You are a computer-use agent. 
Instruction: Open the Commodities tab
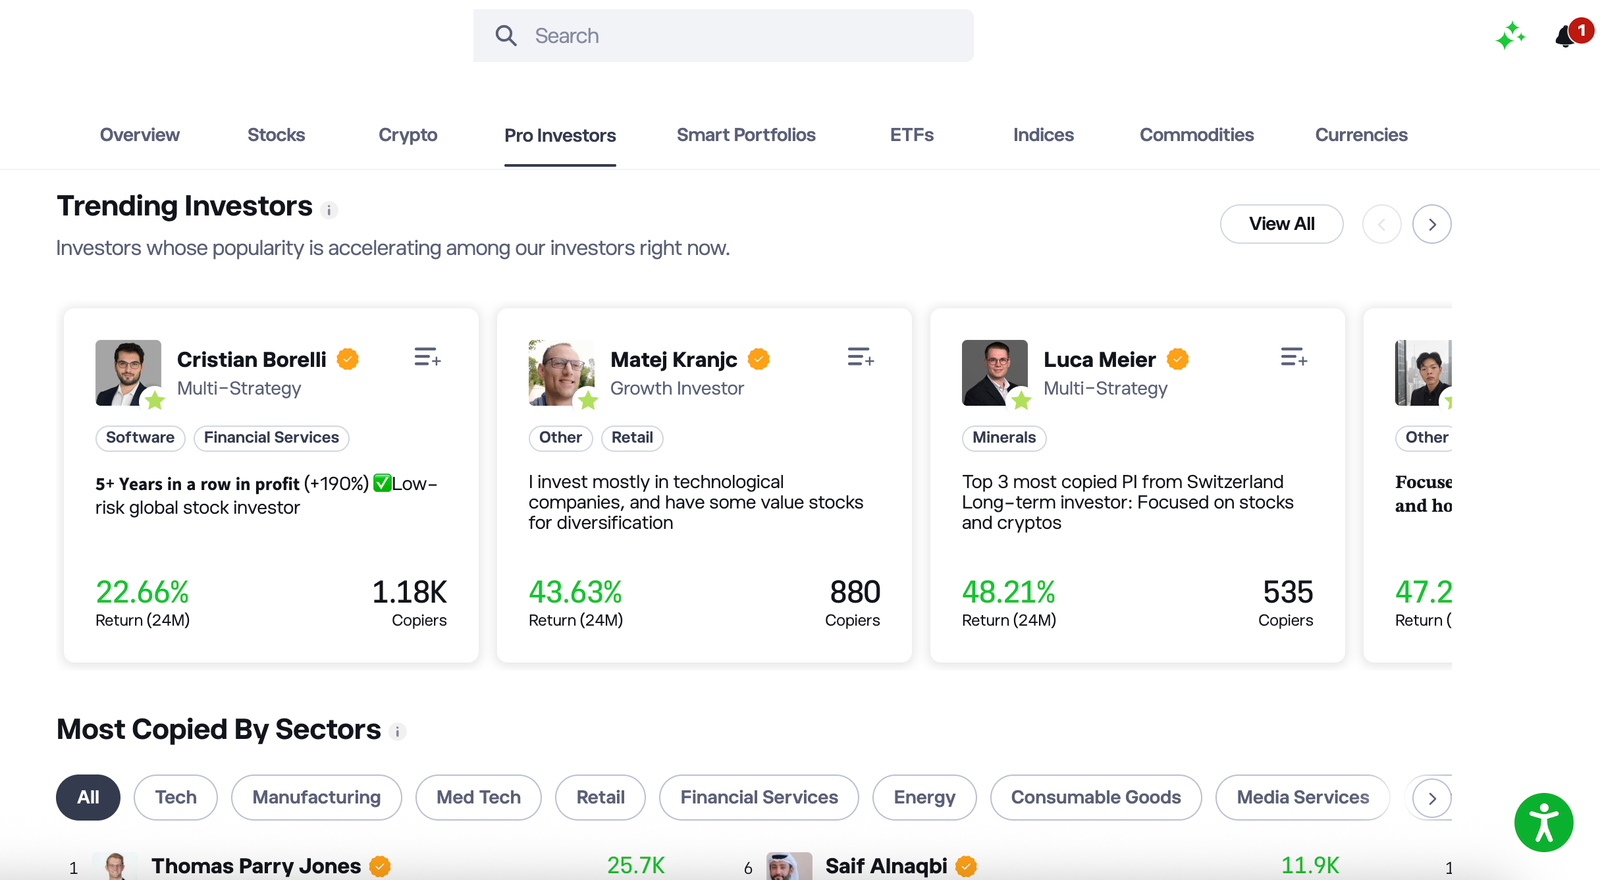pyautogui.click(x=1197, y=135)
